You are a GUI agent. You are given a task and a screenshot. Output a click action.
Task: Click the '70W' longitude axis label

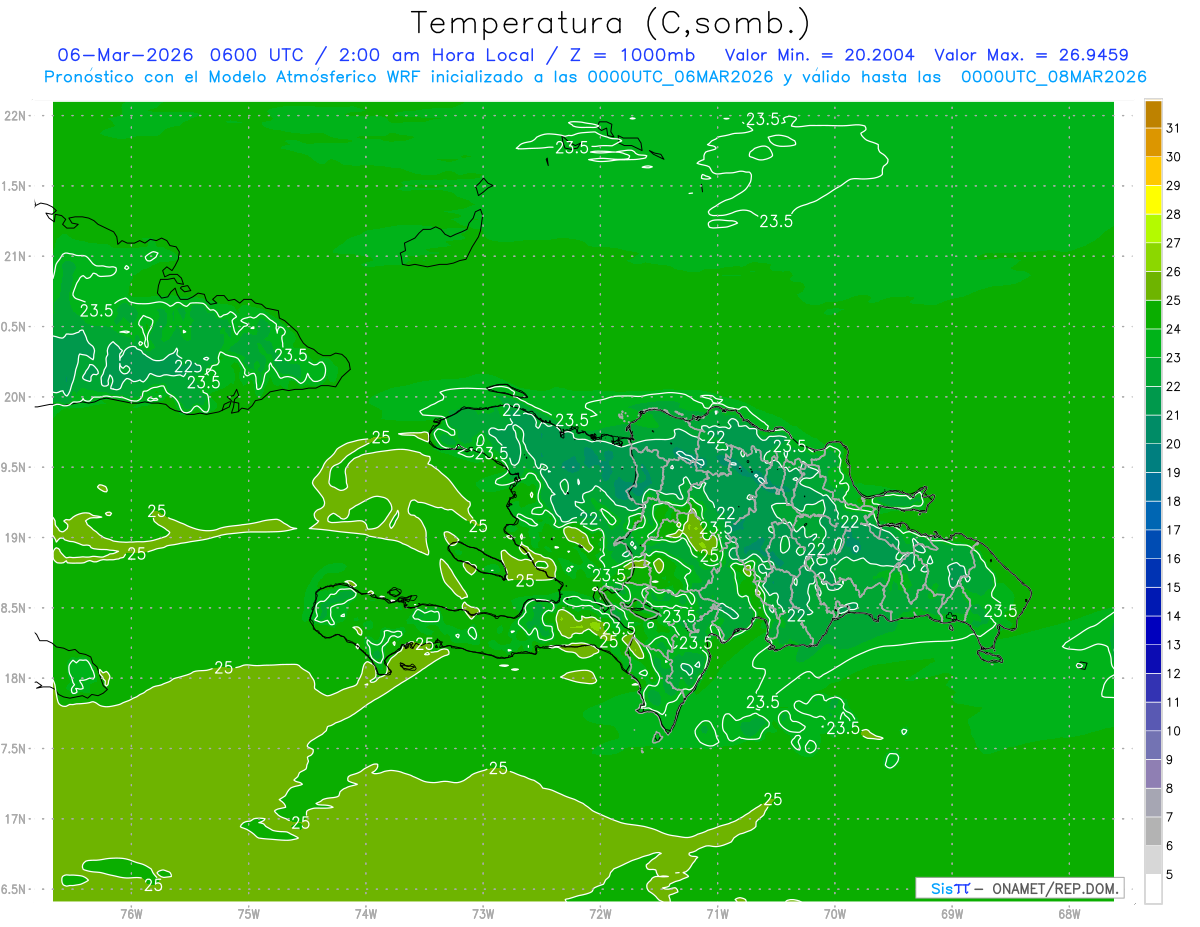pyautogui.click(x=835, y=914)
